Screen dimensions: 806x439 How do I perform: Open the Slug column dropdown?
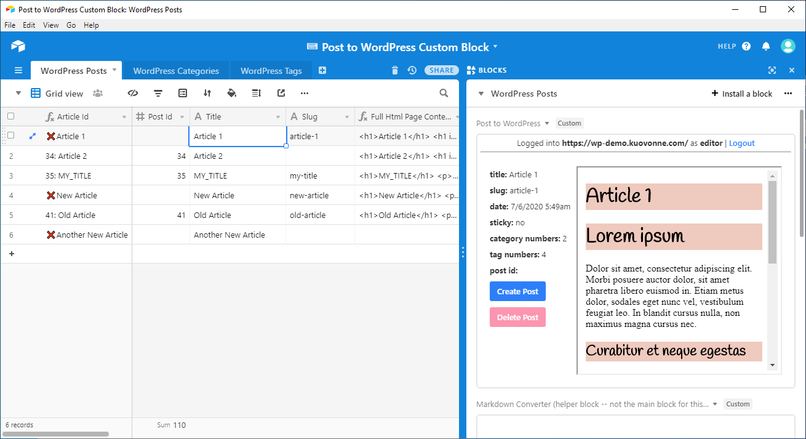tap(347, 117)
